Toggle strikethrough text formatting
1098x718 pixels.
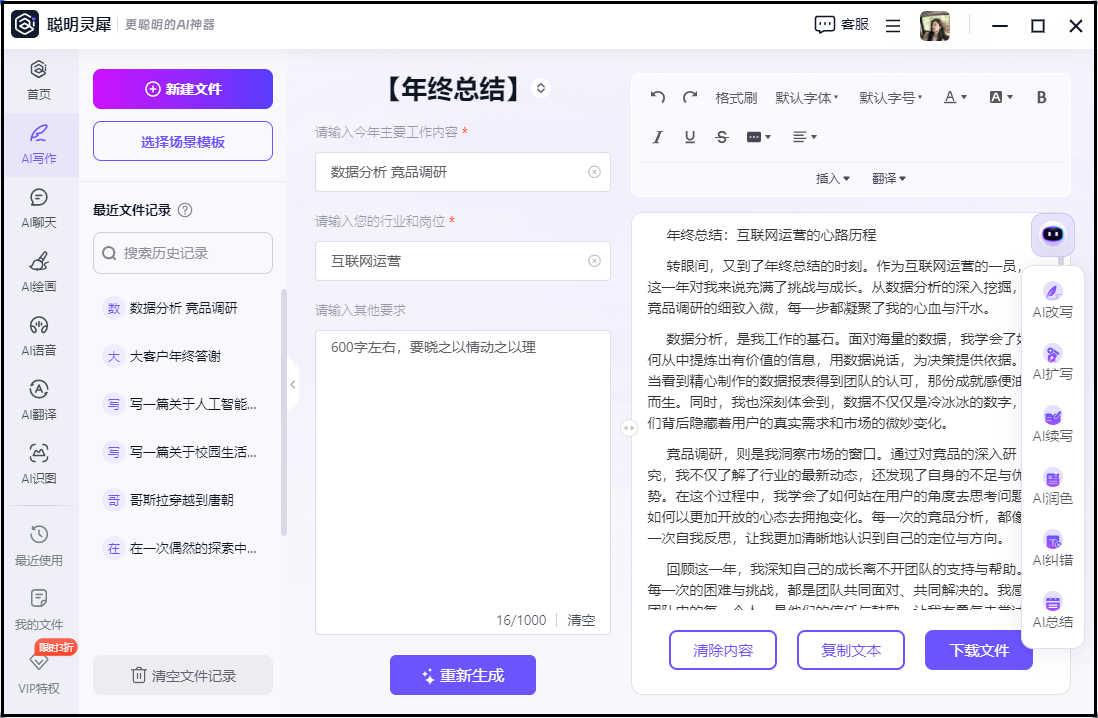pos(722,137)
